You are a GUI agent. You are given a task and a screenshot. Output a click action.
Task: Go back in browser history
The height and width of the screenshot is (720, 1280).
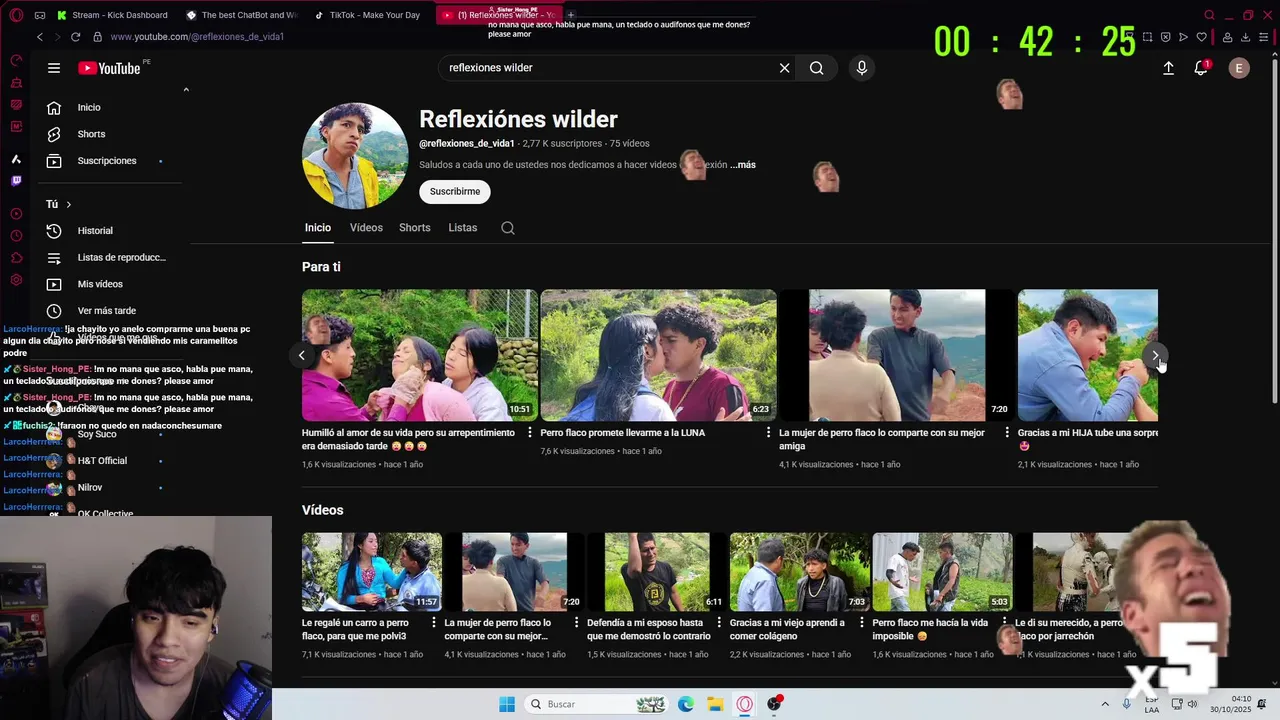click(x=40, y=37)
